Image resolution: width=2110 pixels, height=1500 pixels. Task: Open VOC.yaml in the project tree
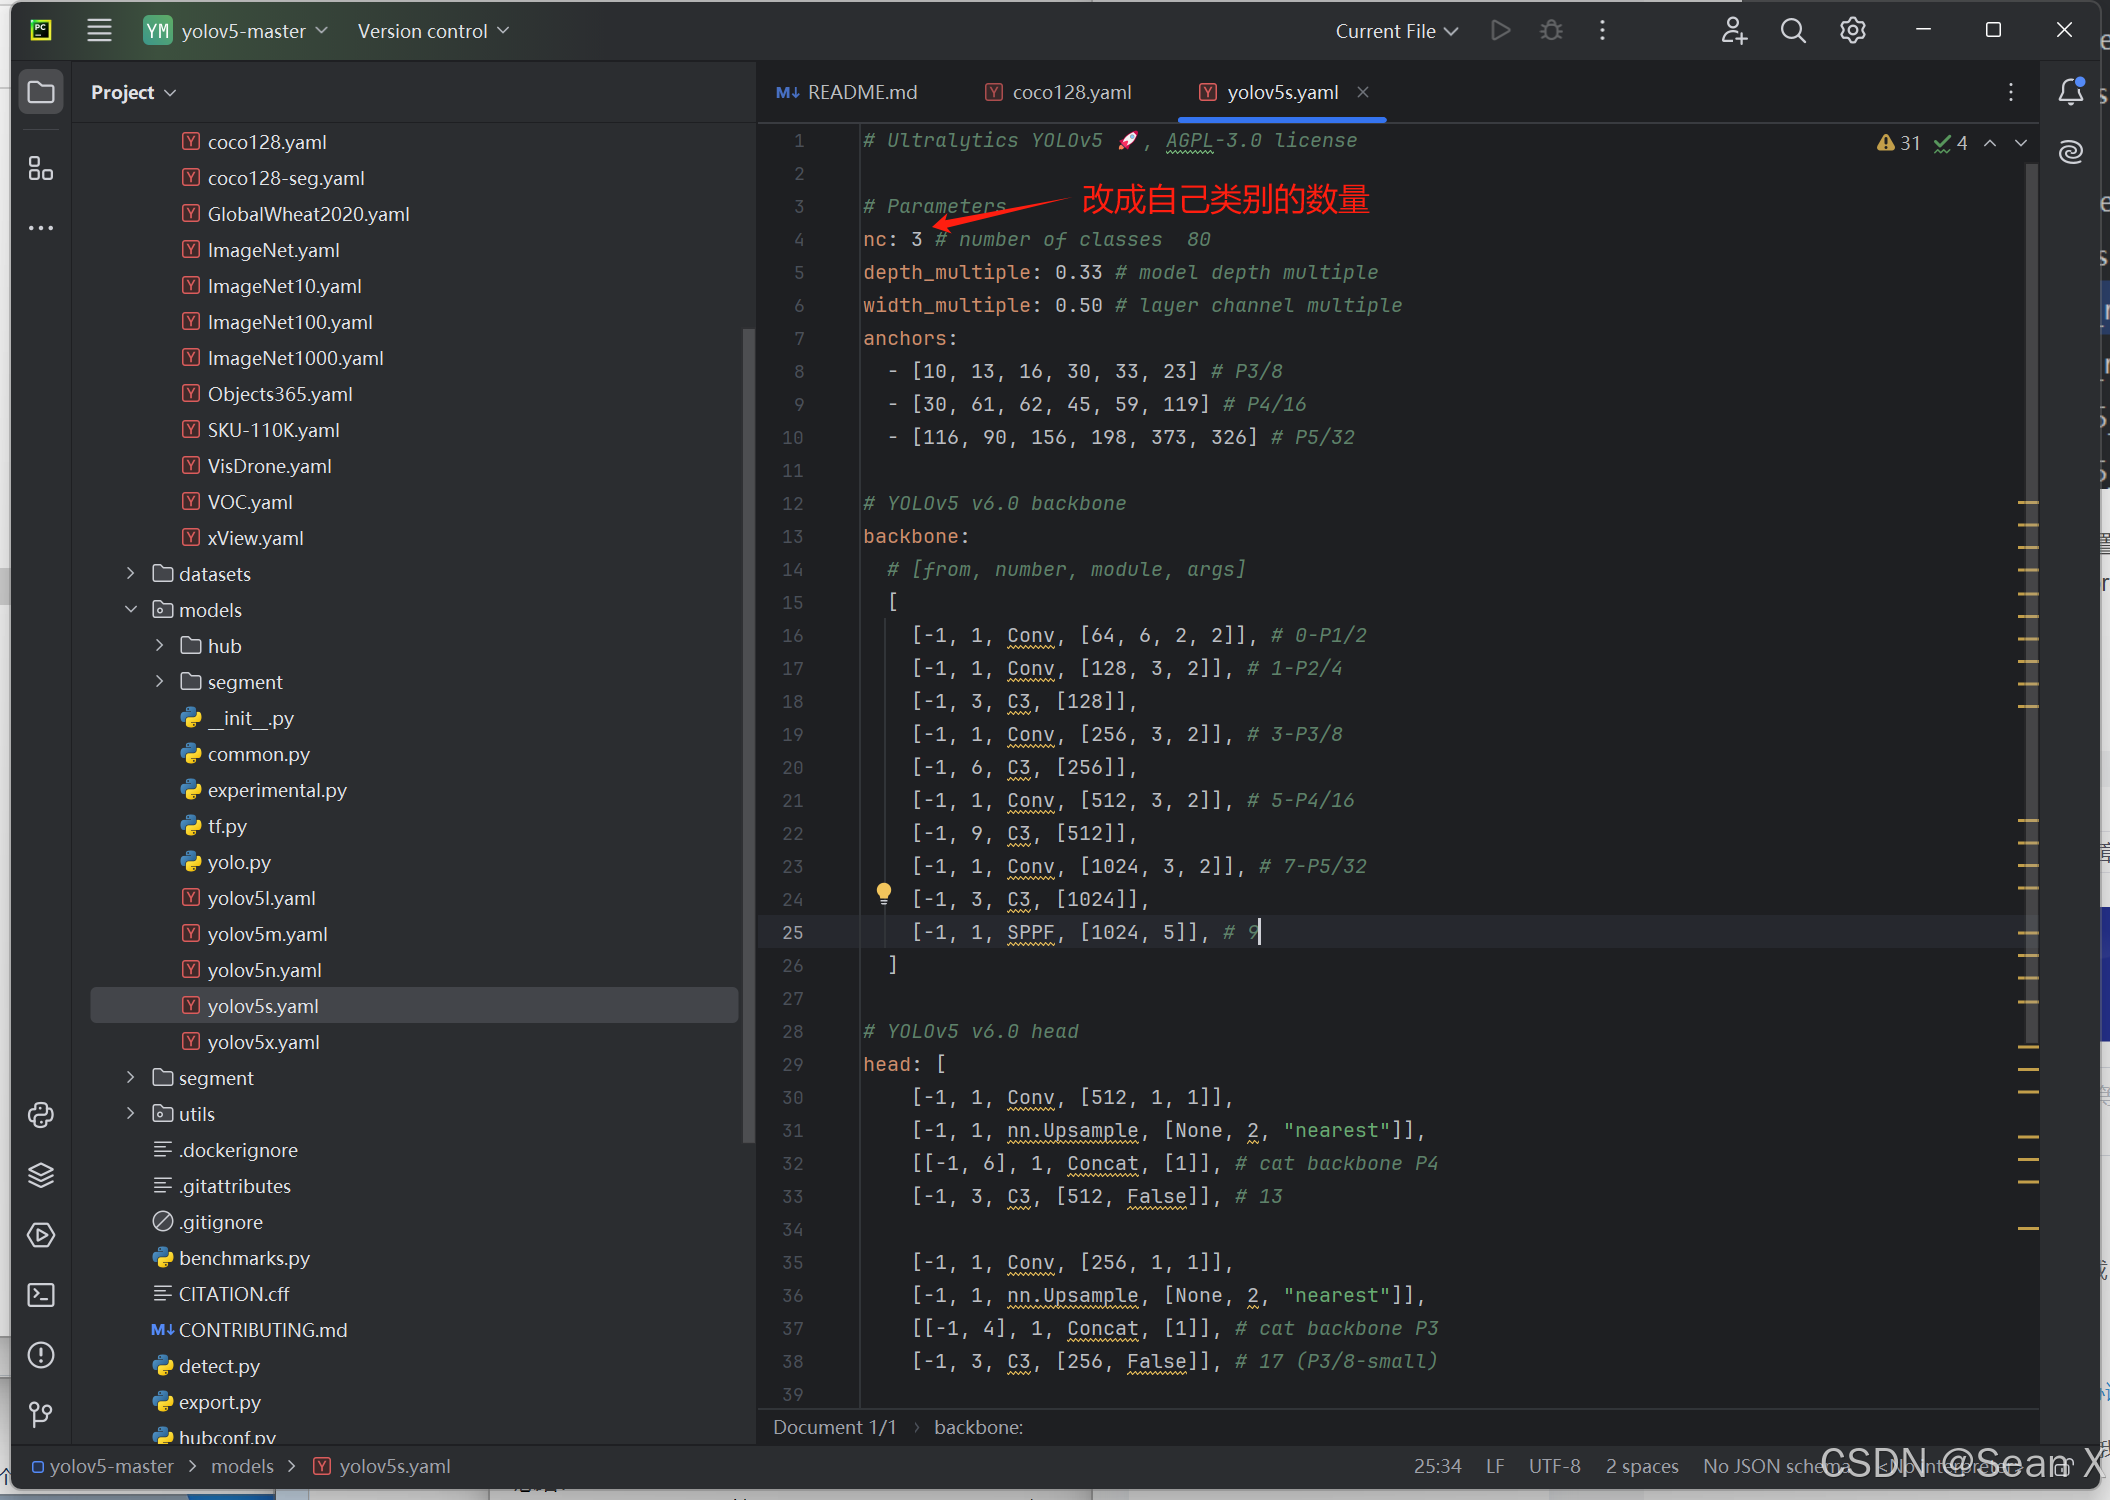click(x=250, y=502)
